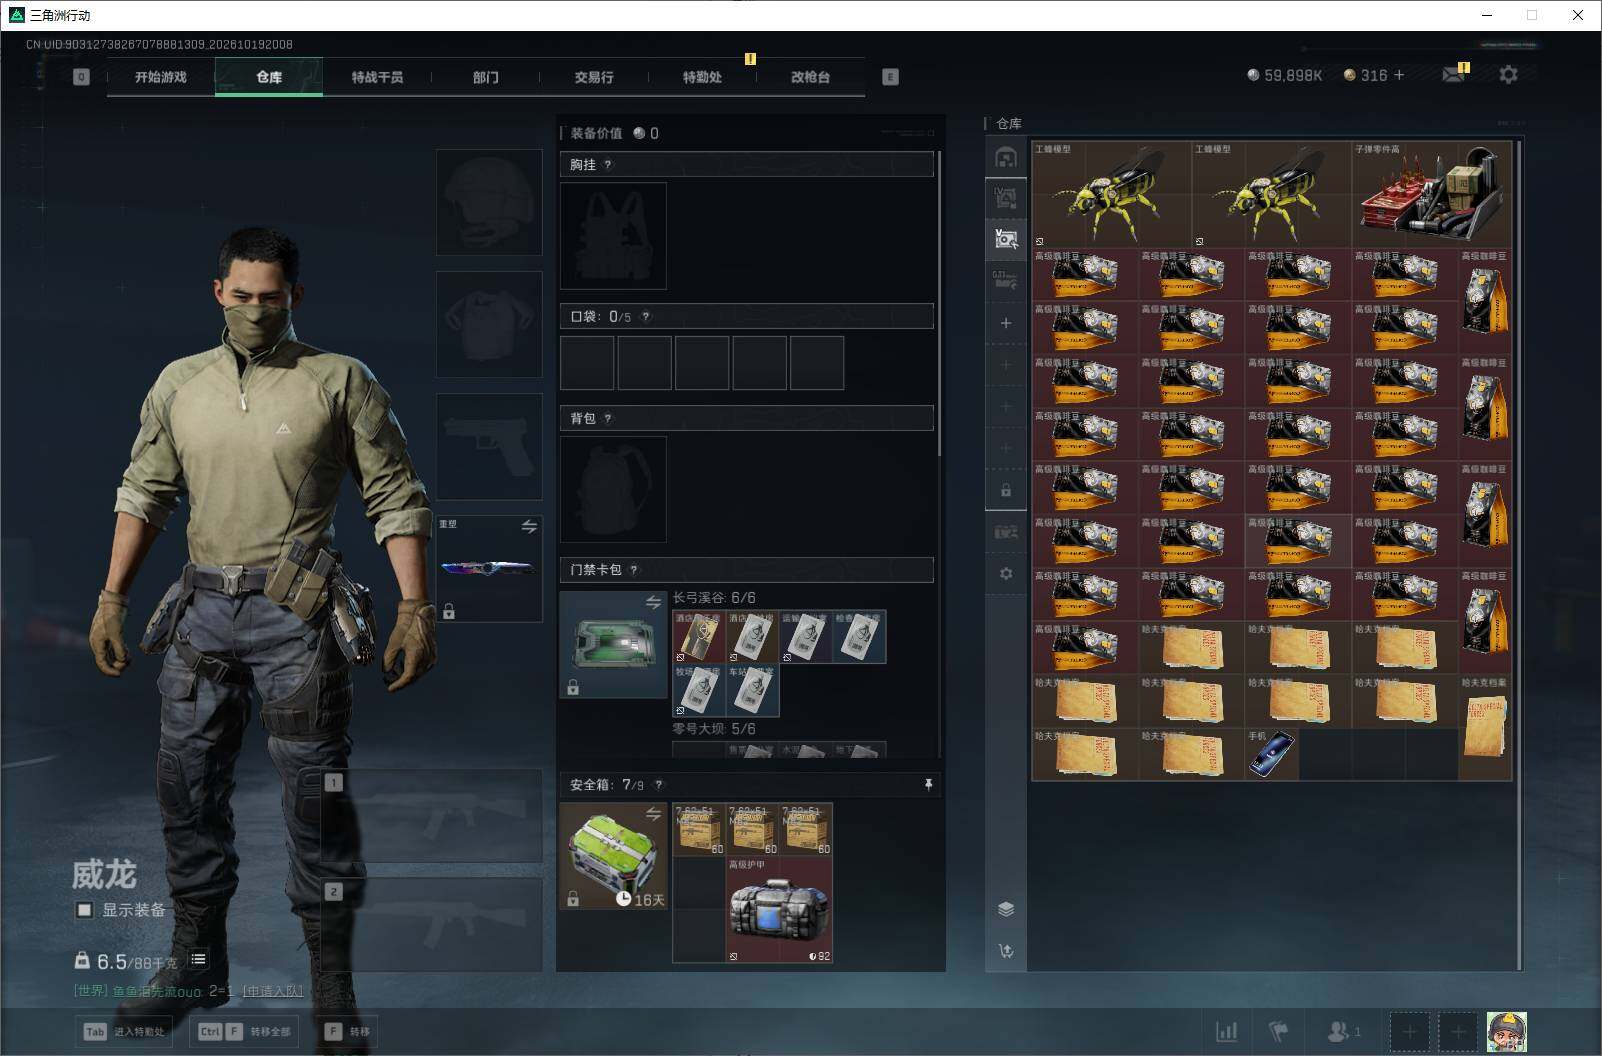Add a warehouse tab with the bright plus icon
This screenshot has height=1056, width=1602.
click(1006, 323)
